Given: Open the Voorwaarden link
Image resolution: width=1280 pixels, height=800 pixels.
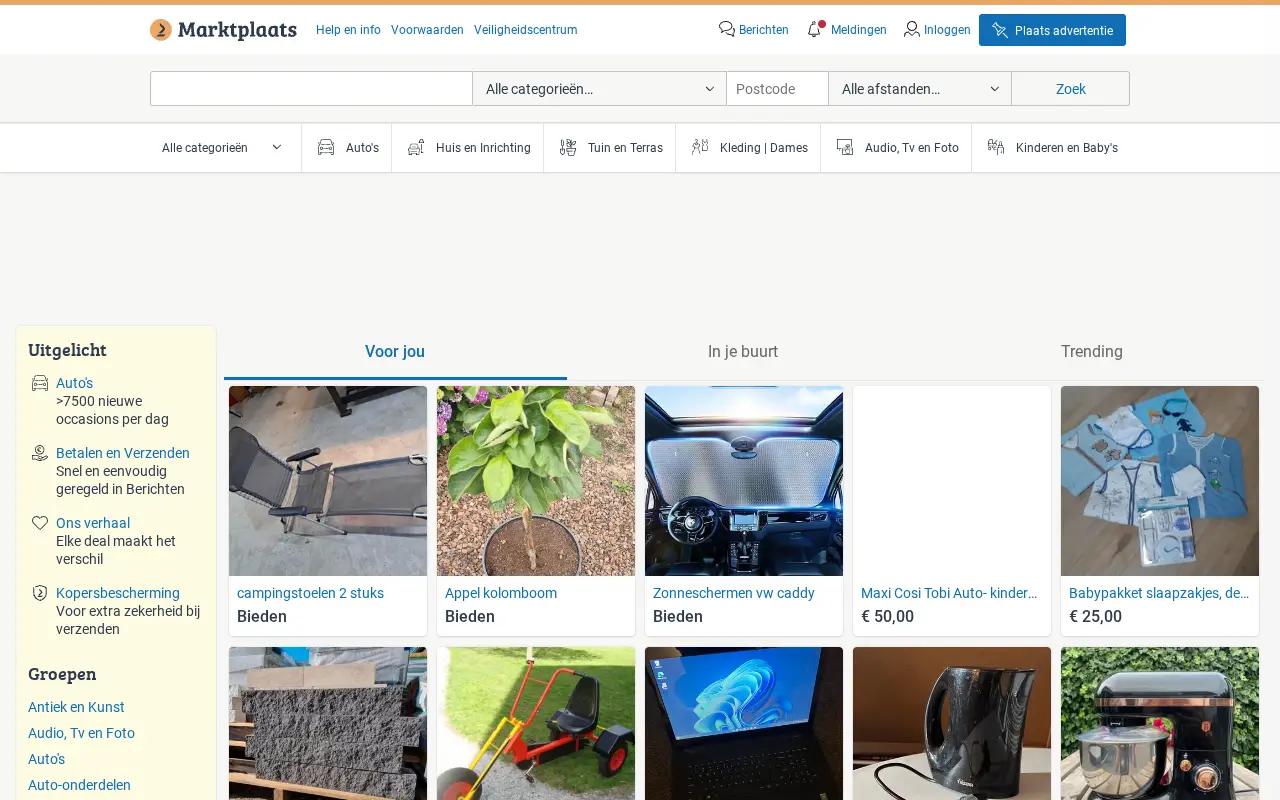Looking at the screenshot, I should (x=427, y=30).
